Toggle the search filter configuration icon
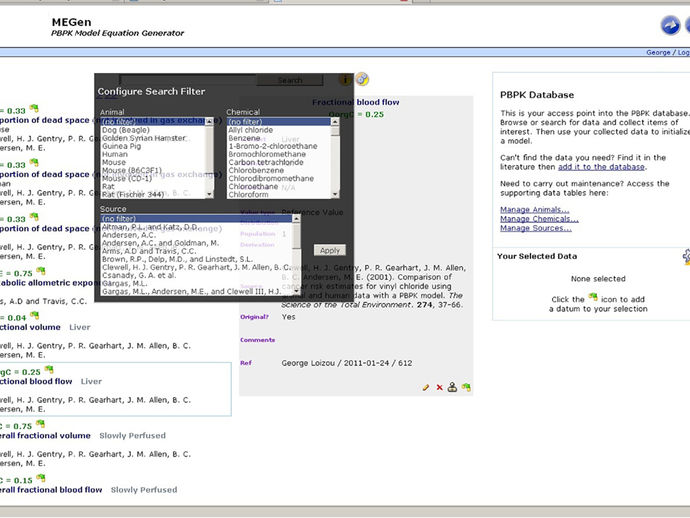Screen dimensions: 690x518 [x=362, y=79]
